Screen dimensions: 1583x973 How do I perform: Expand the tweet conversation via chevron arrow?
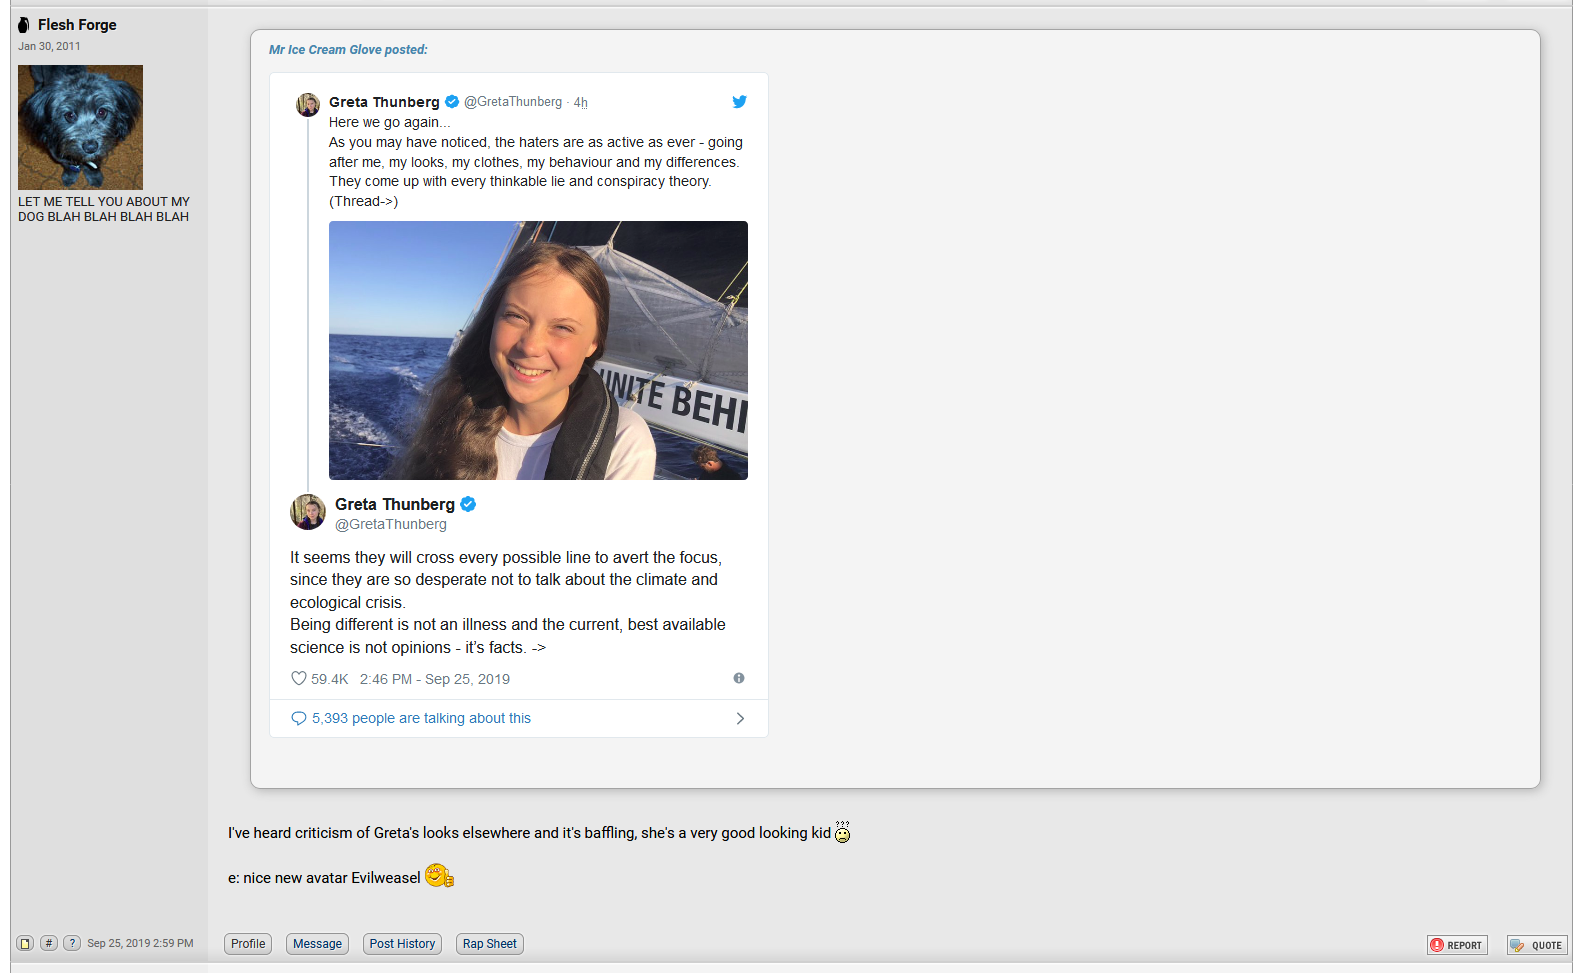[740, 718]
